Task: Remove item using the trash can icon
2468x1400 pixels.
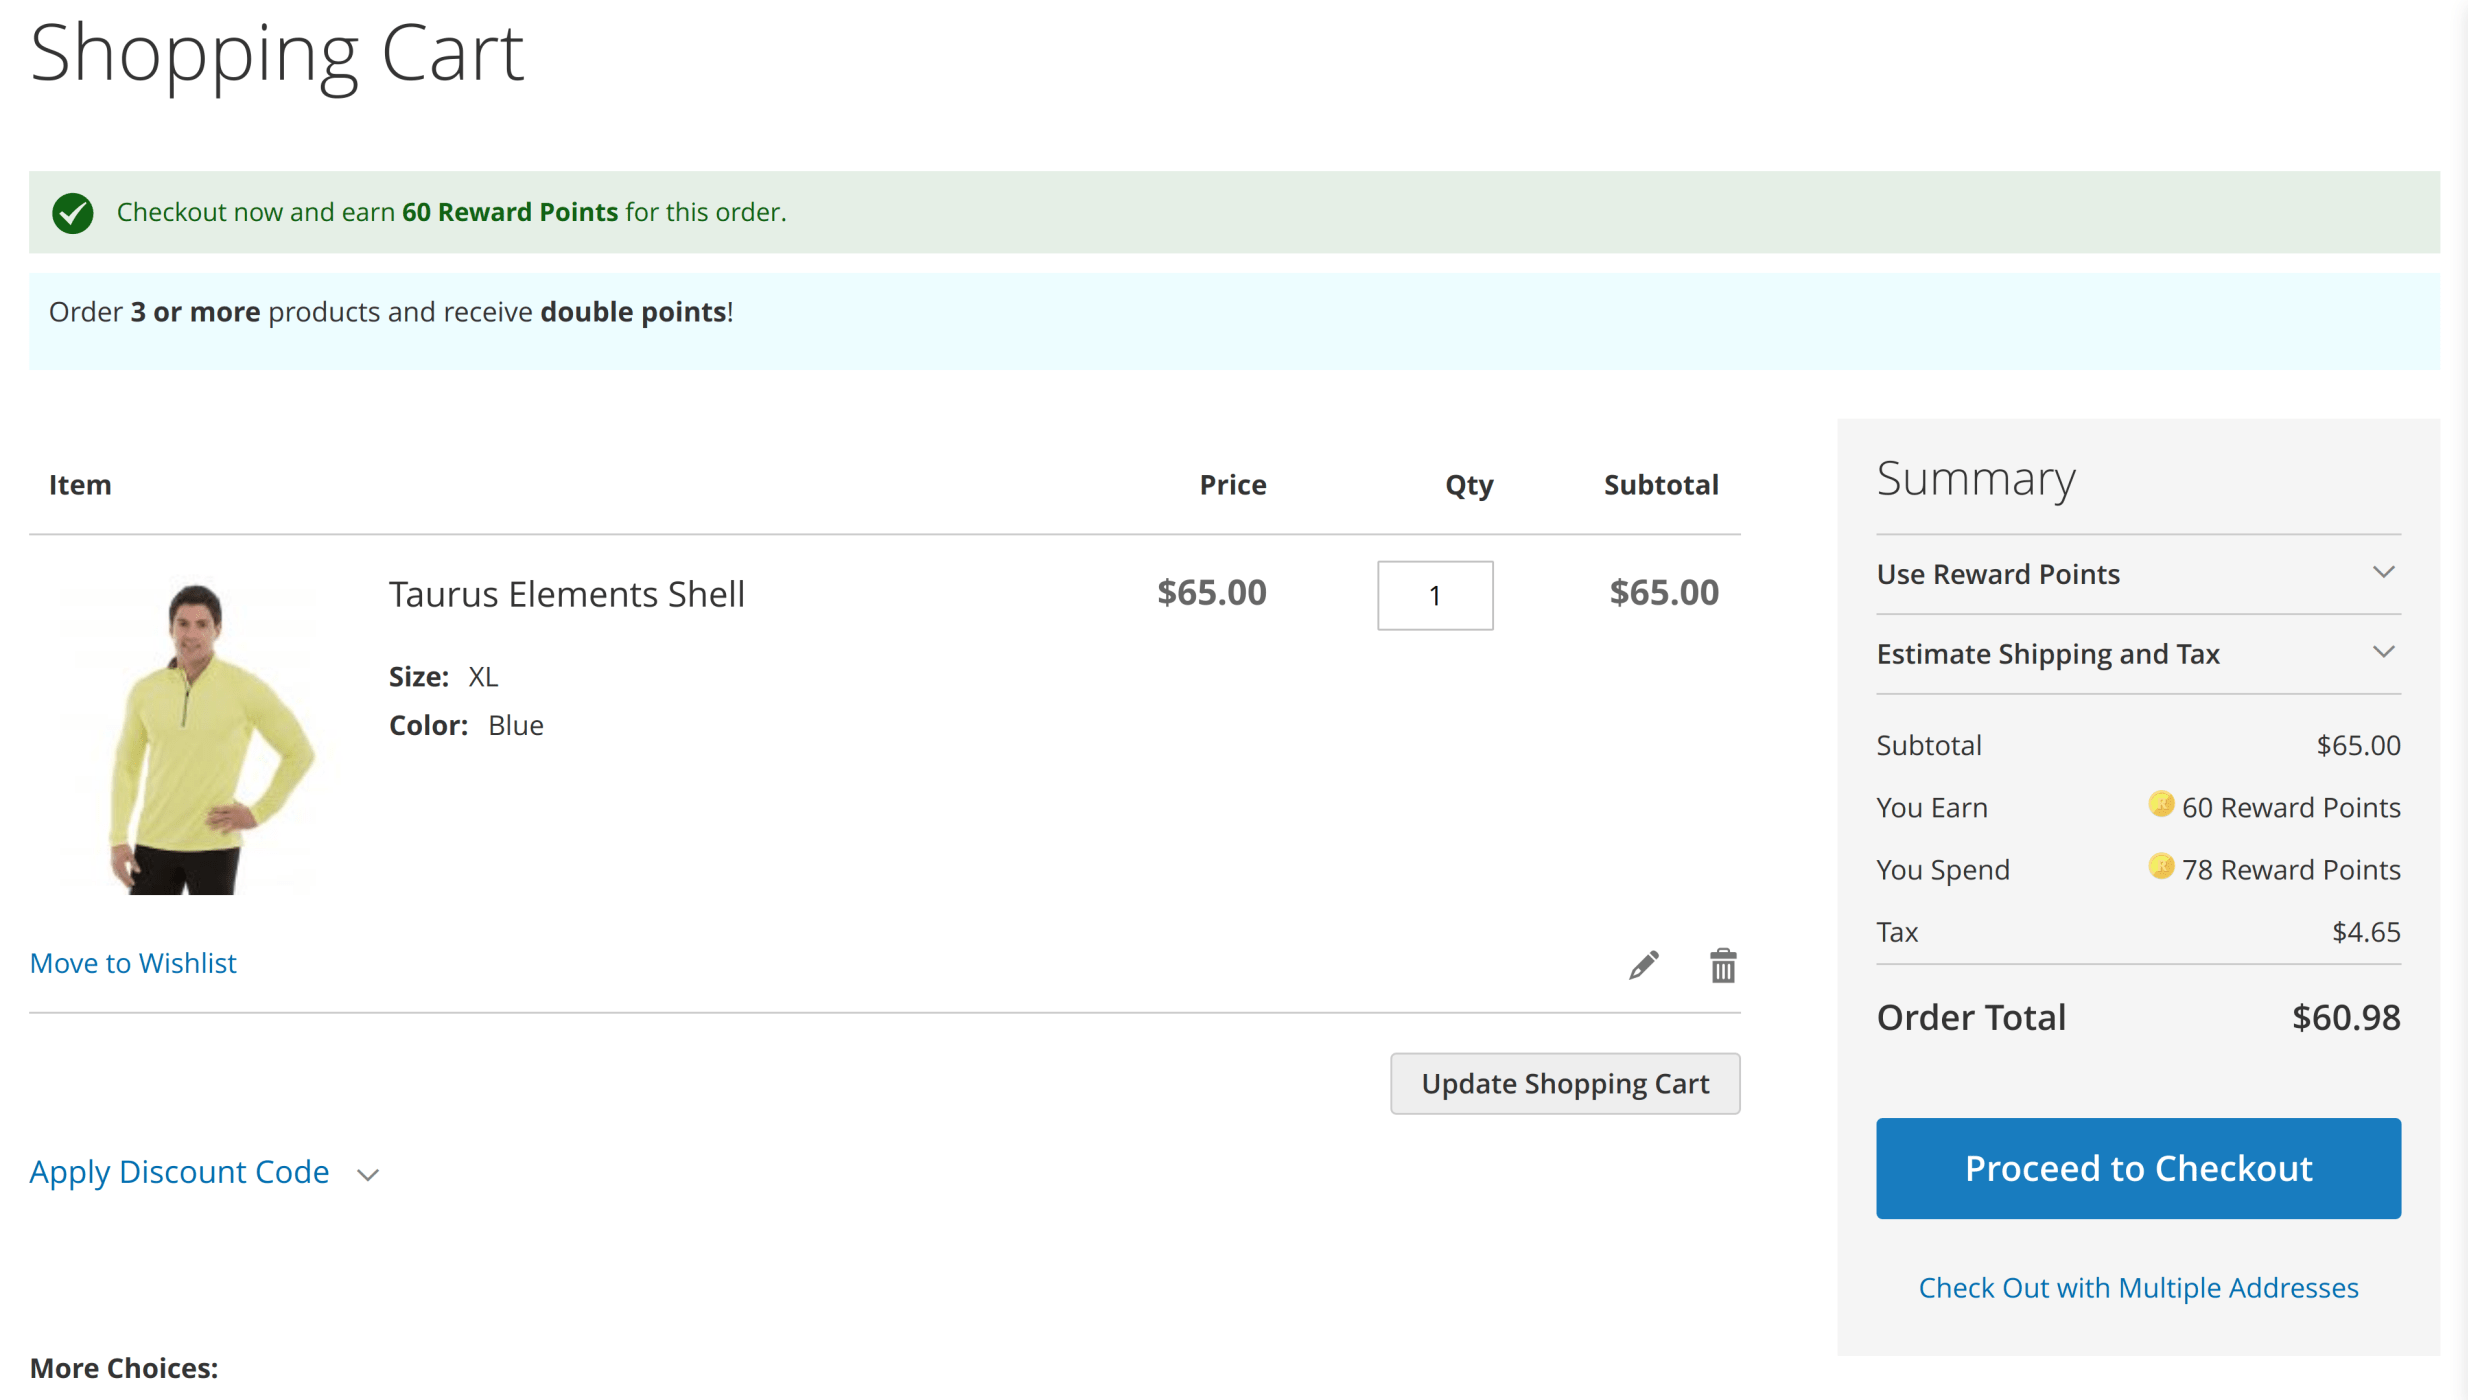Action: [1722, 965]
